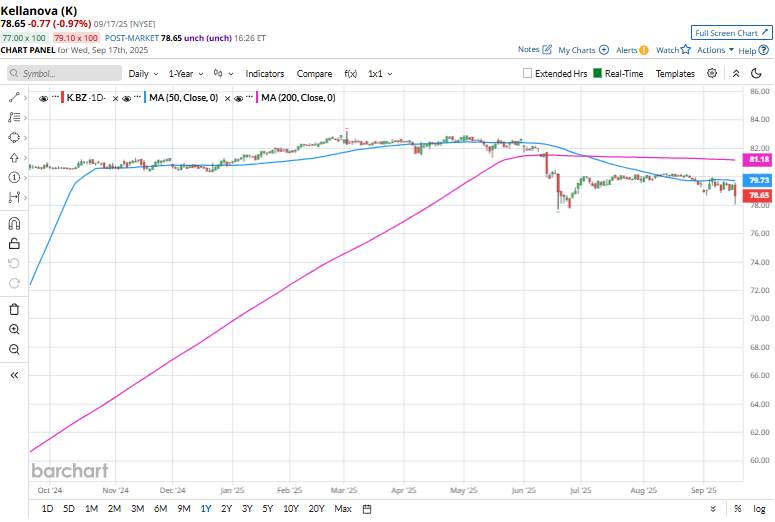Viewport: 775px width, 522px height.
Task: Open the candlestick chart type dropdown
Action: [223, 74]
